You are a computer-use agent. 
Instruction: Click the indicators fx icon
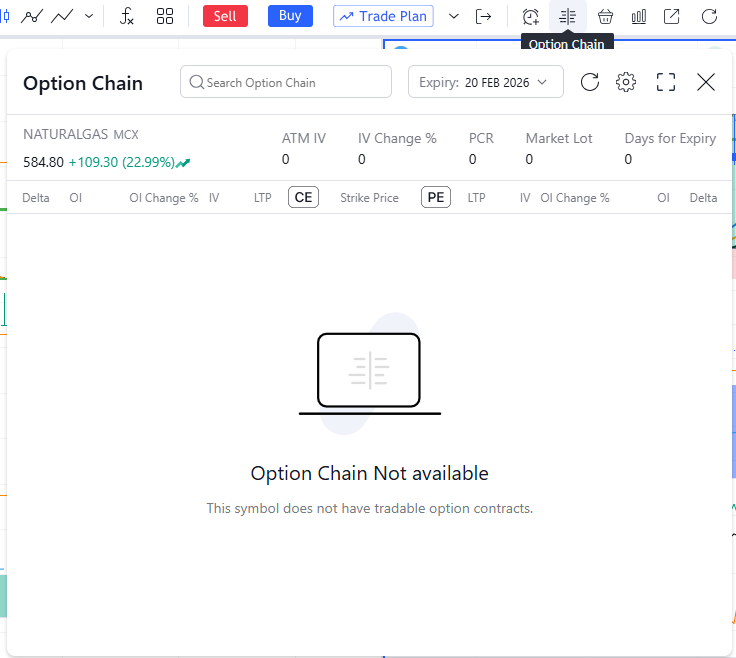(x=127, y=16)
